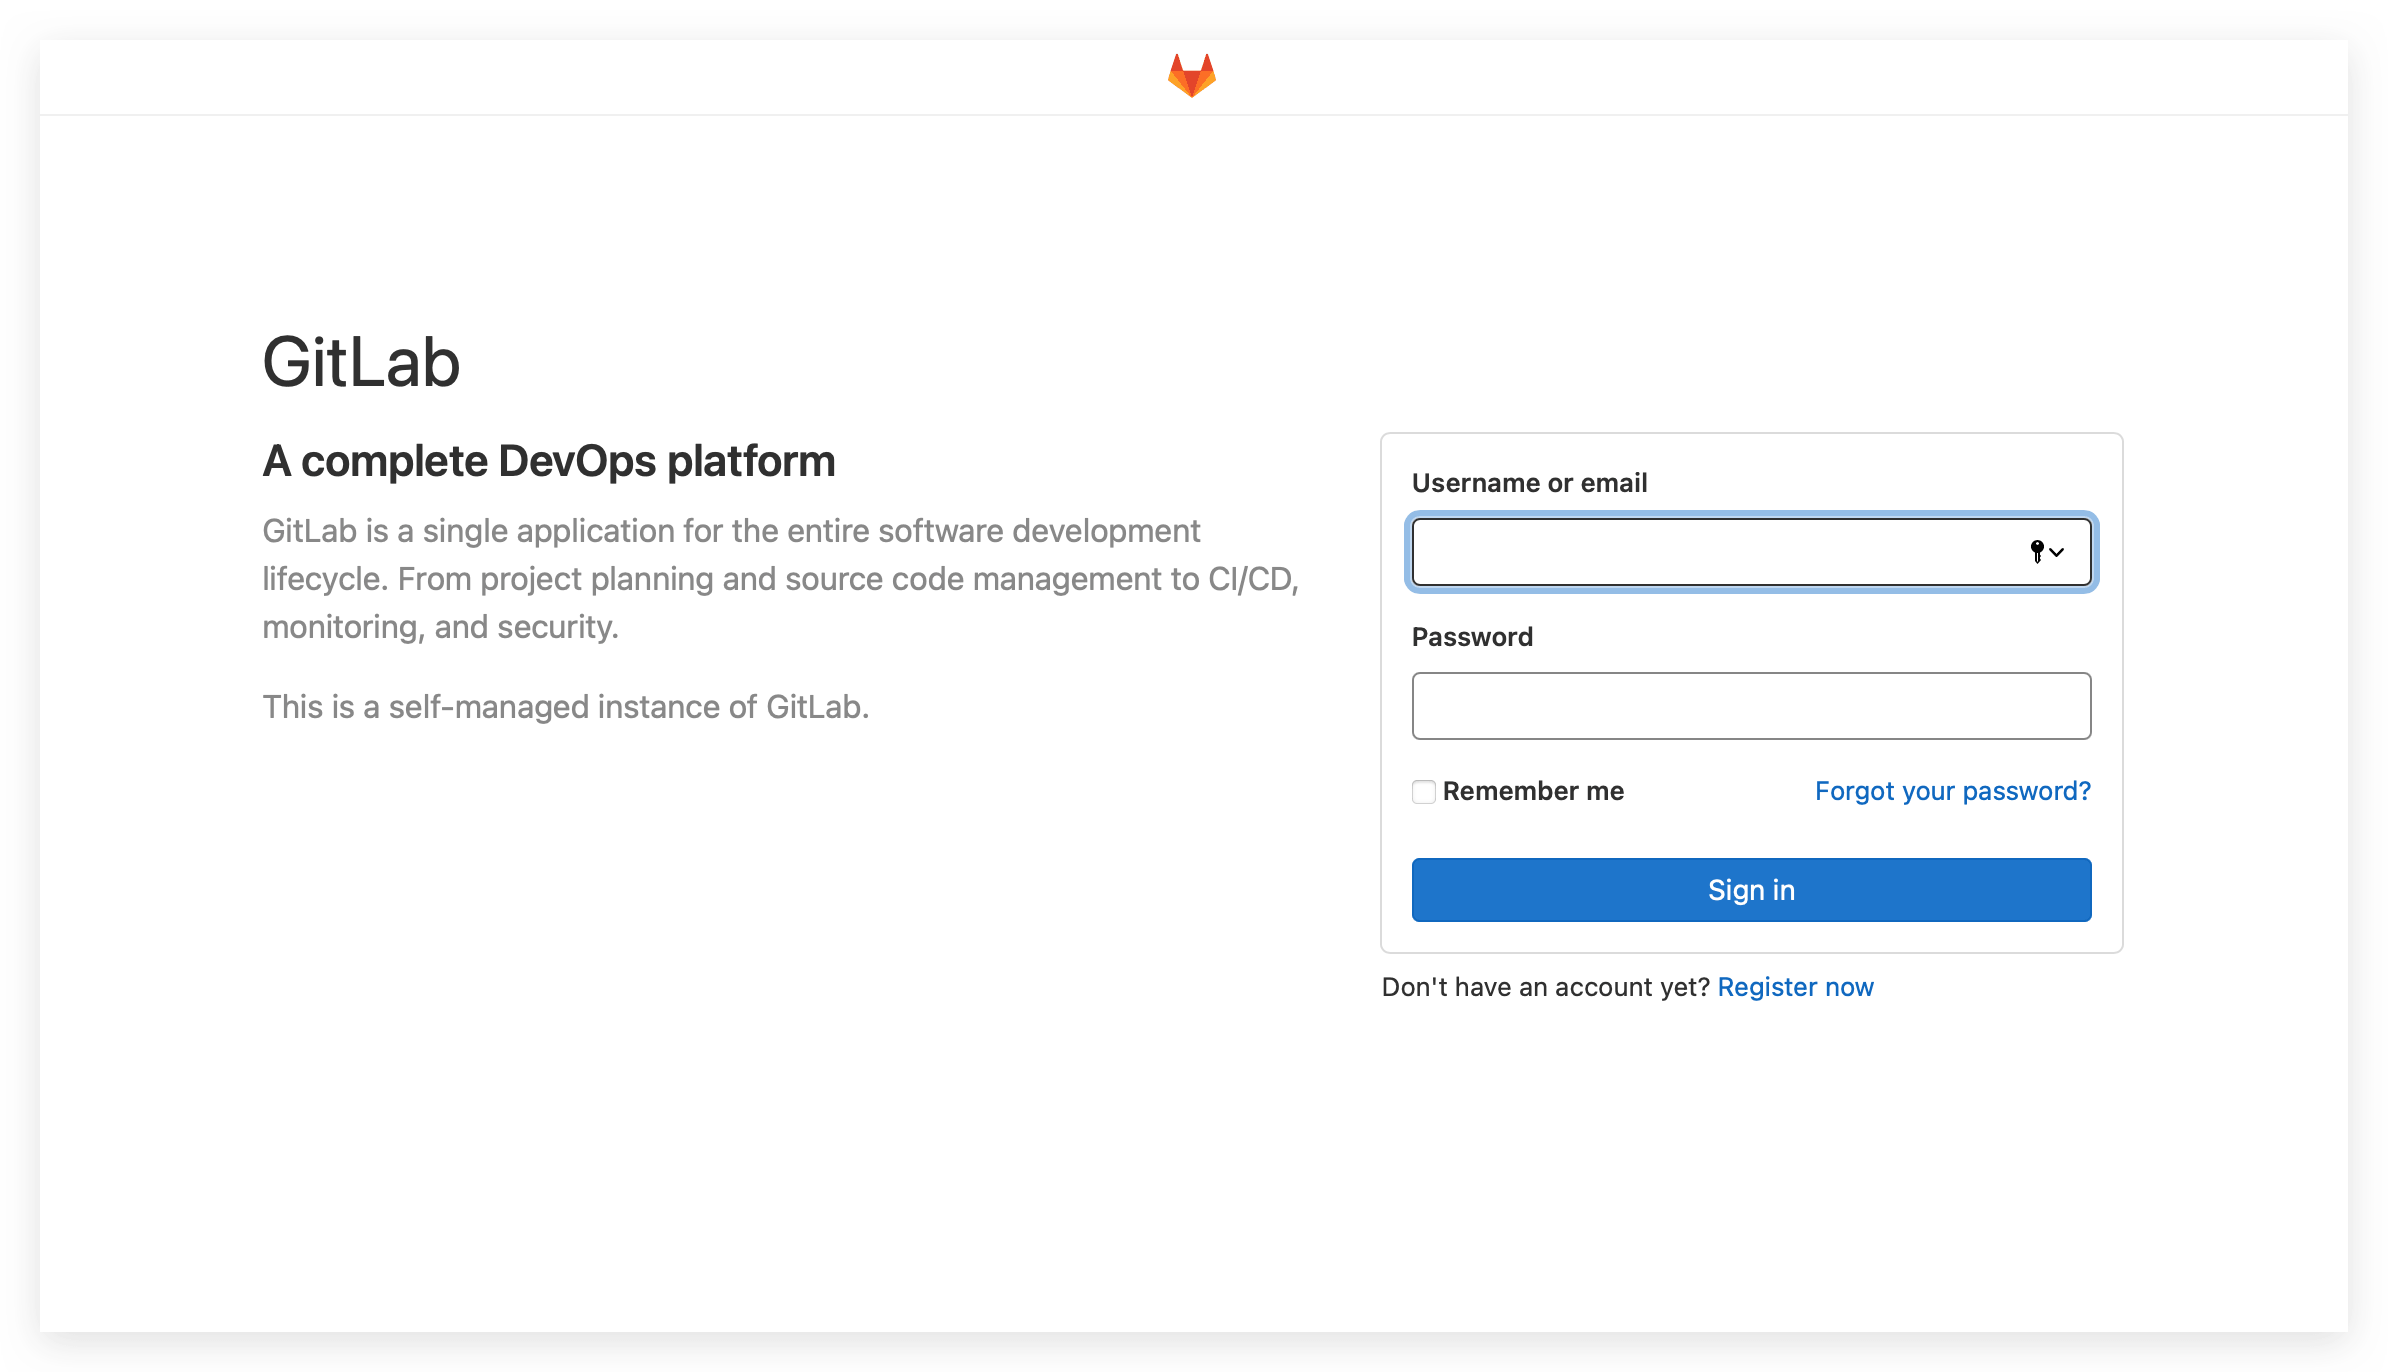Viewport: 2388px width, 1372px height.
Task: Click 'This is a self-managed instance' text
Action: click(566, 707)
